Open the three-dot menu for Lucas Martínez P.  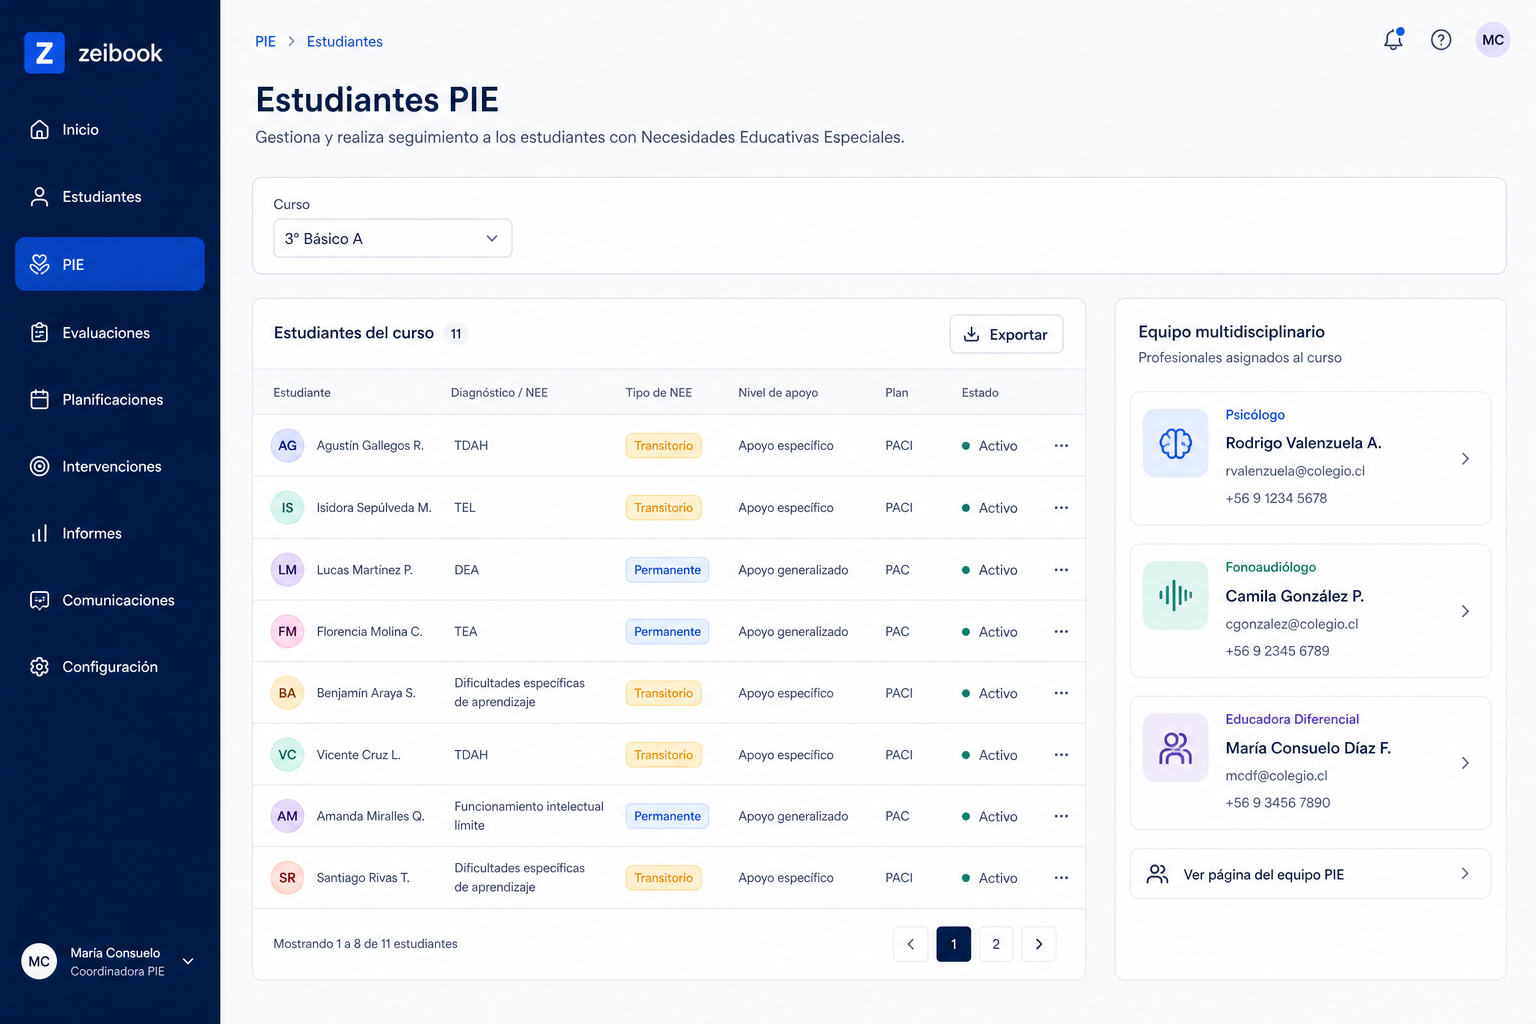coord(1061,570)
